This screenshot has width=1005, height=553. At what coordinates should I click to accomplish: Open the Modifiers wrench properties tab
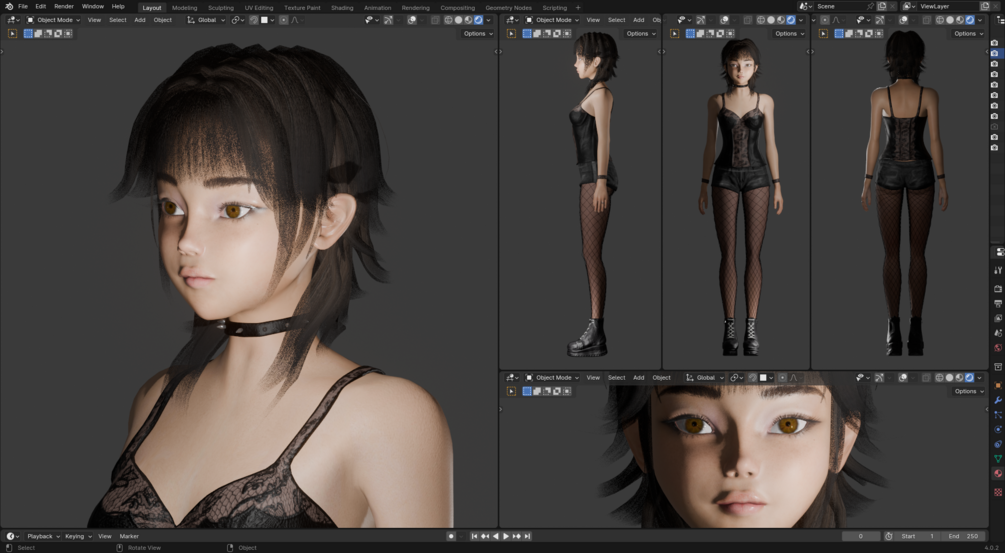(998, 400)
